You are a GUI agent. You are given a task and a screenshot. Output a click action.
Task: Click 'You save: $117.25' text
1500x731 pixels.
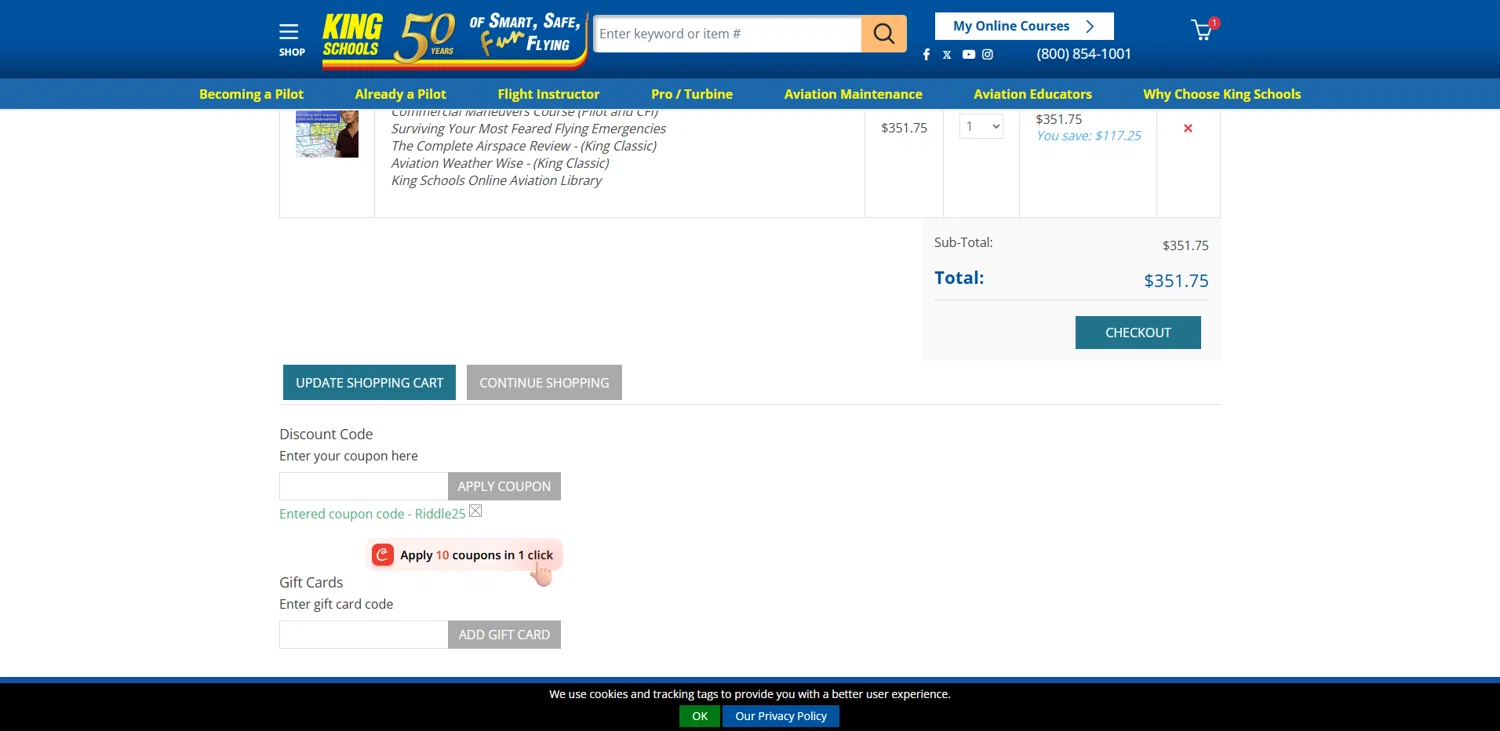click(x=1088, y=136)
